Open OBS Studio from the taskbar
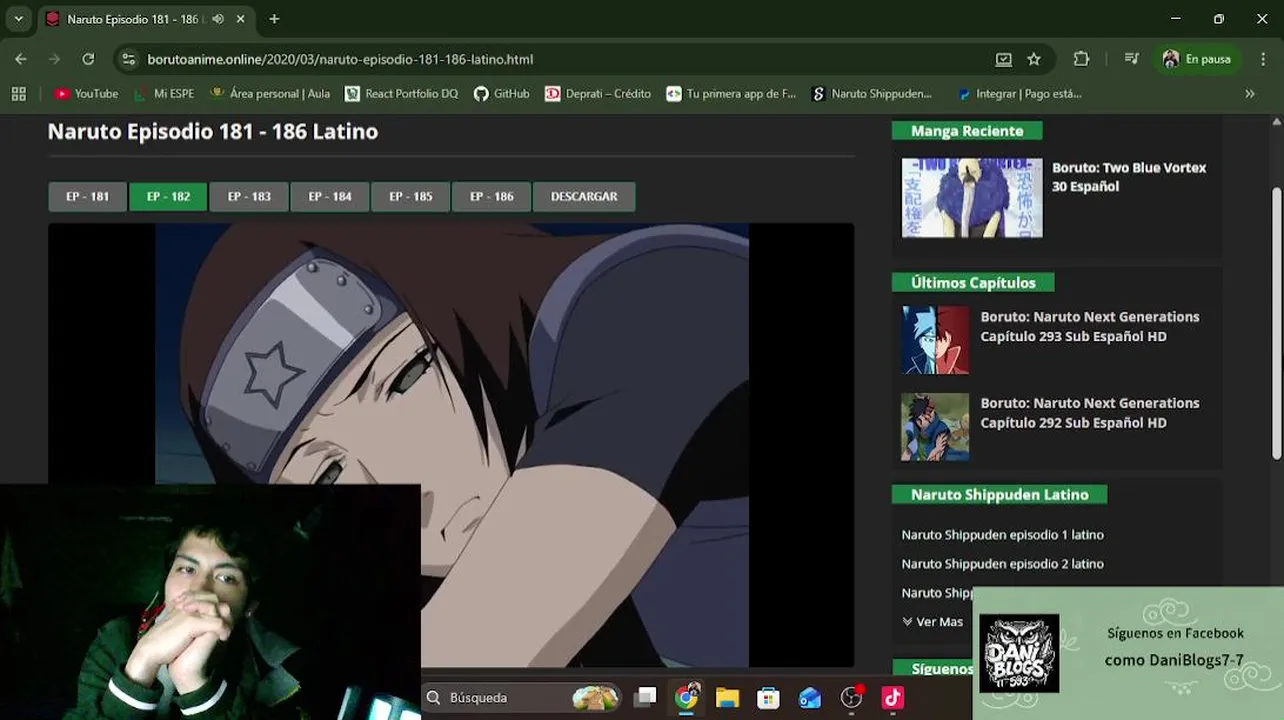 click(x=851, y=697)
